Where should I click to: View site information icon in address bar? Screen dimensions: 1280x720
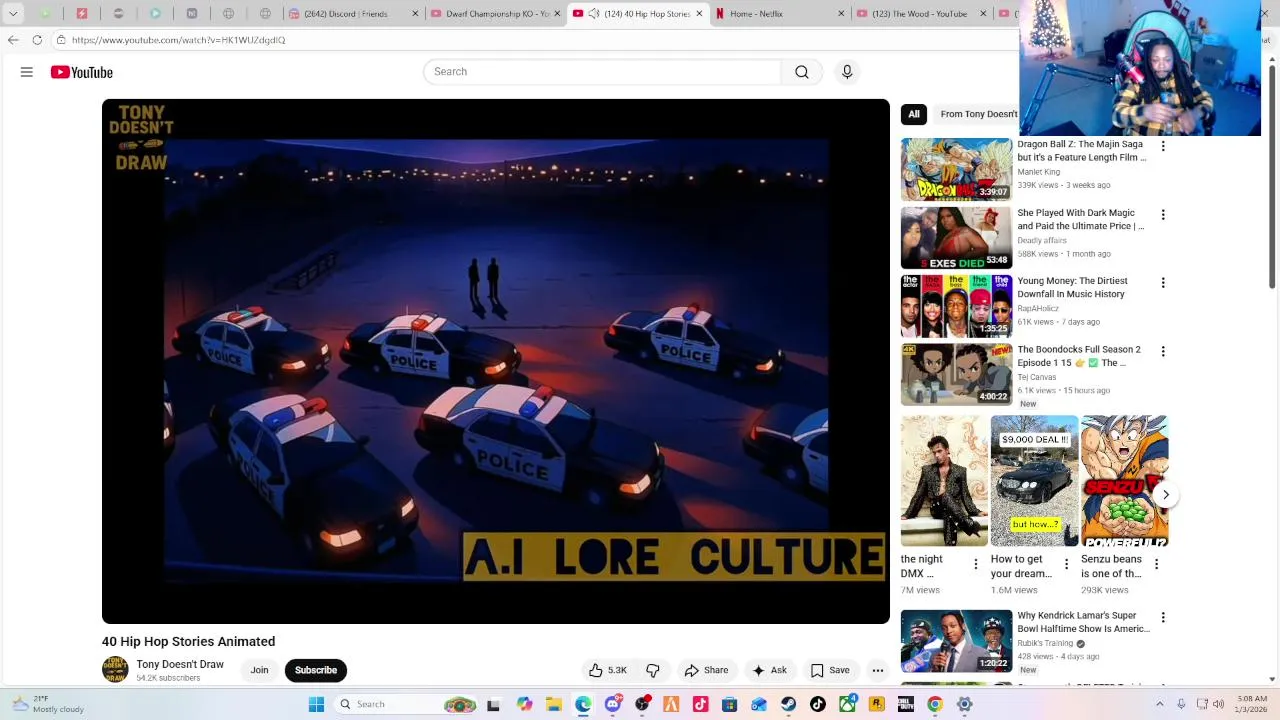click(61, 40)
